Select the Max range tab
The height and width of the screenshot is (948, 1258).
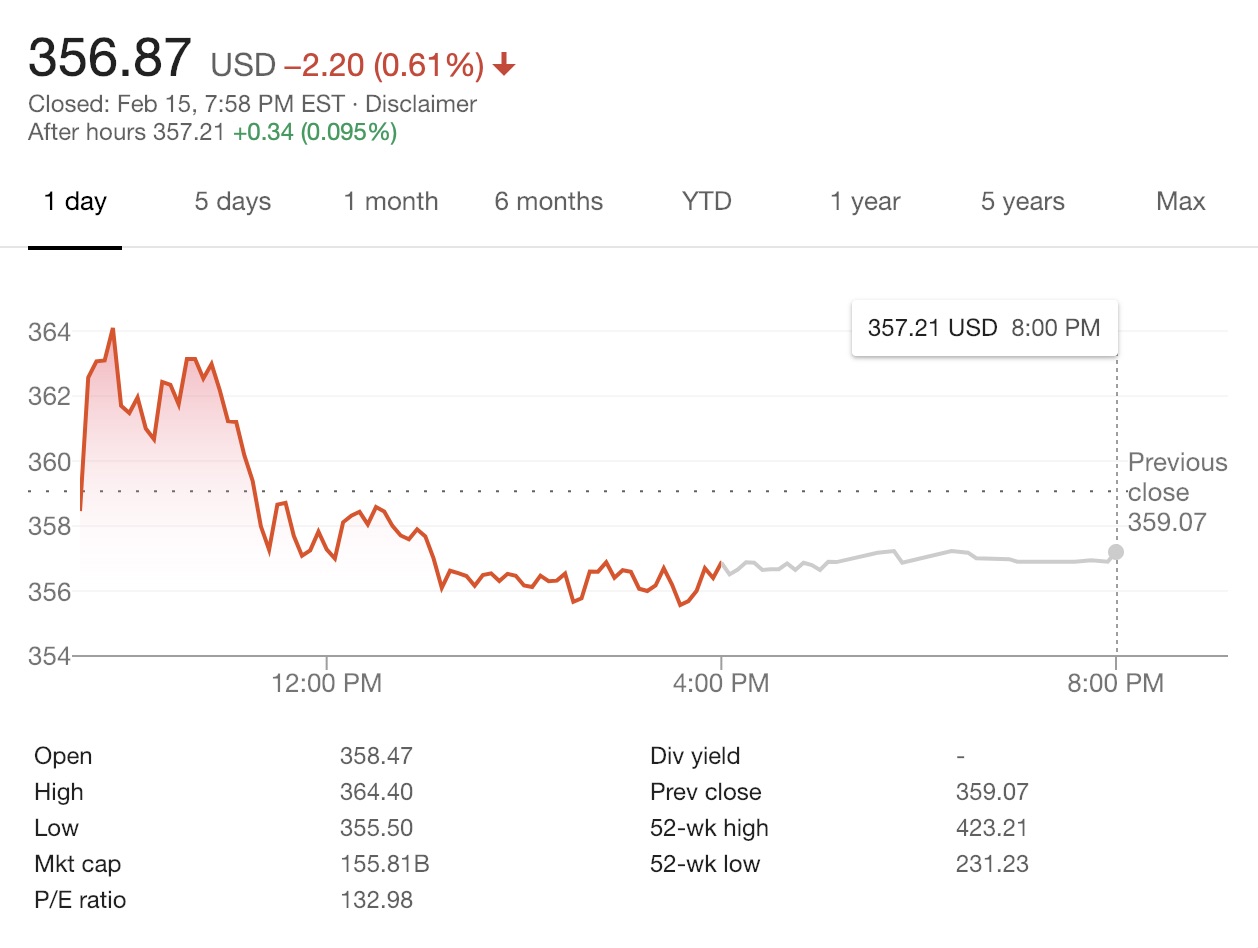pyautogui.click(x=1180, y=202)
